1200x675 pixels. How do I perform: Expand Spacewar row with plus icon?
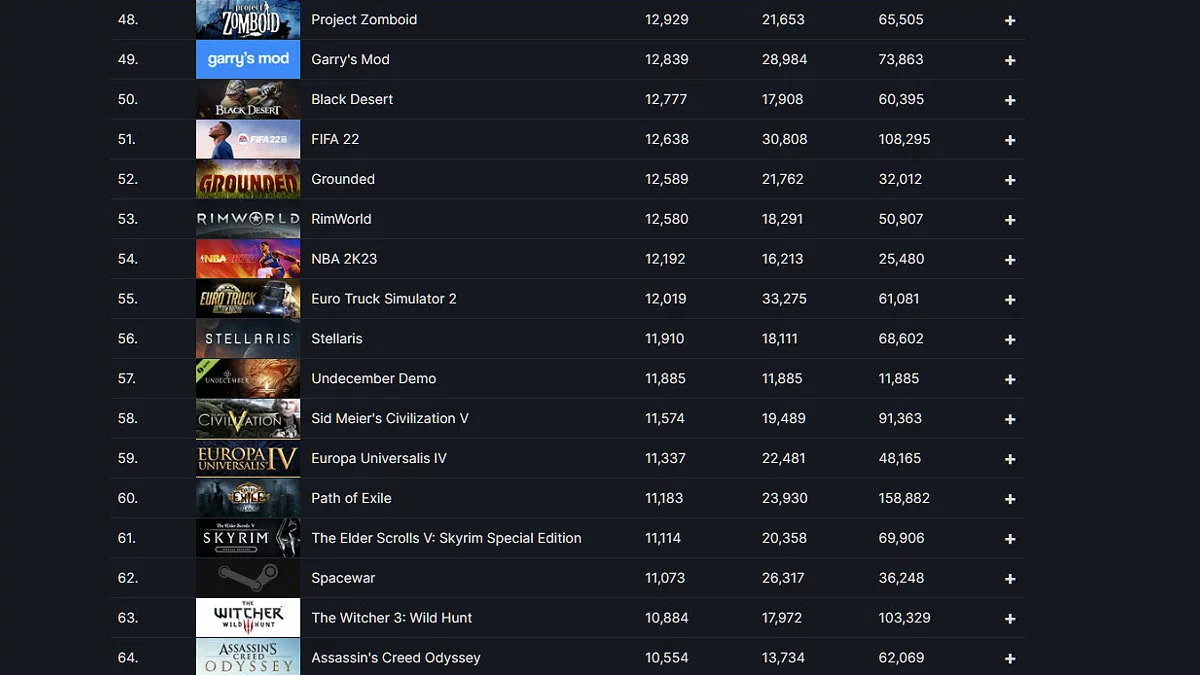1010,579
